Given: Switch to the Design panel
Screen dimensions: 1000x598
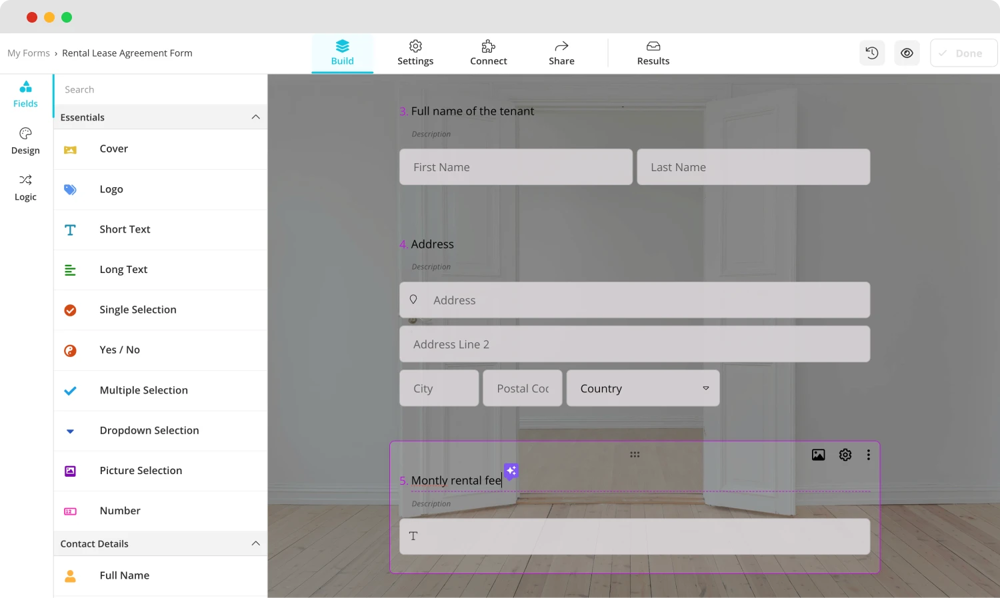Looking at the screenshot, I should pyautogui.click(x=24, y=142).
